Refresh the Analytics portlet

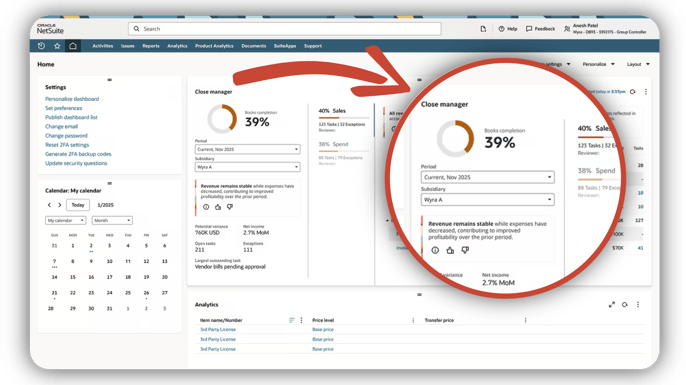click(625, 304)
